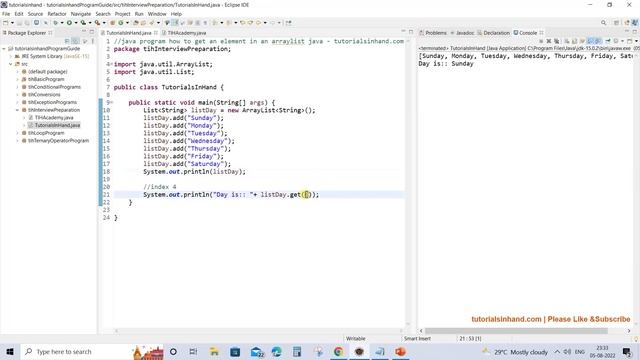Click the Pin Console icon

click(608, 41)
